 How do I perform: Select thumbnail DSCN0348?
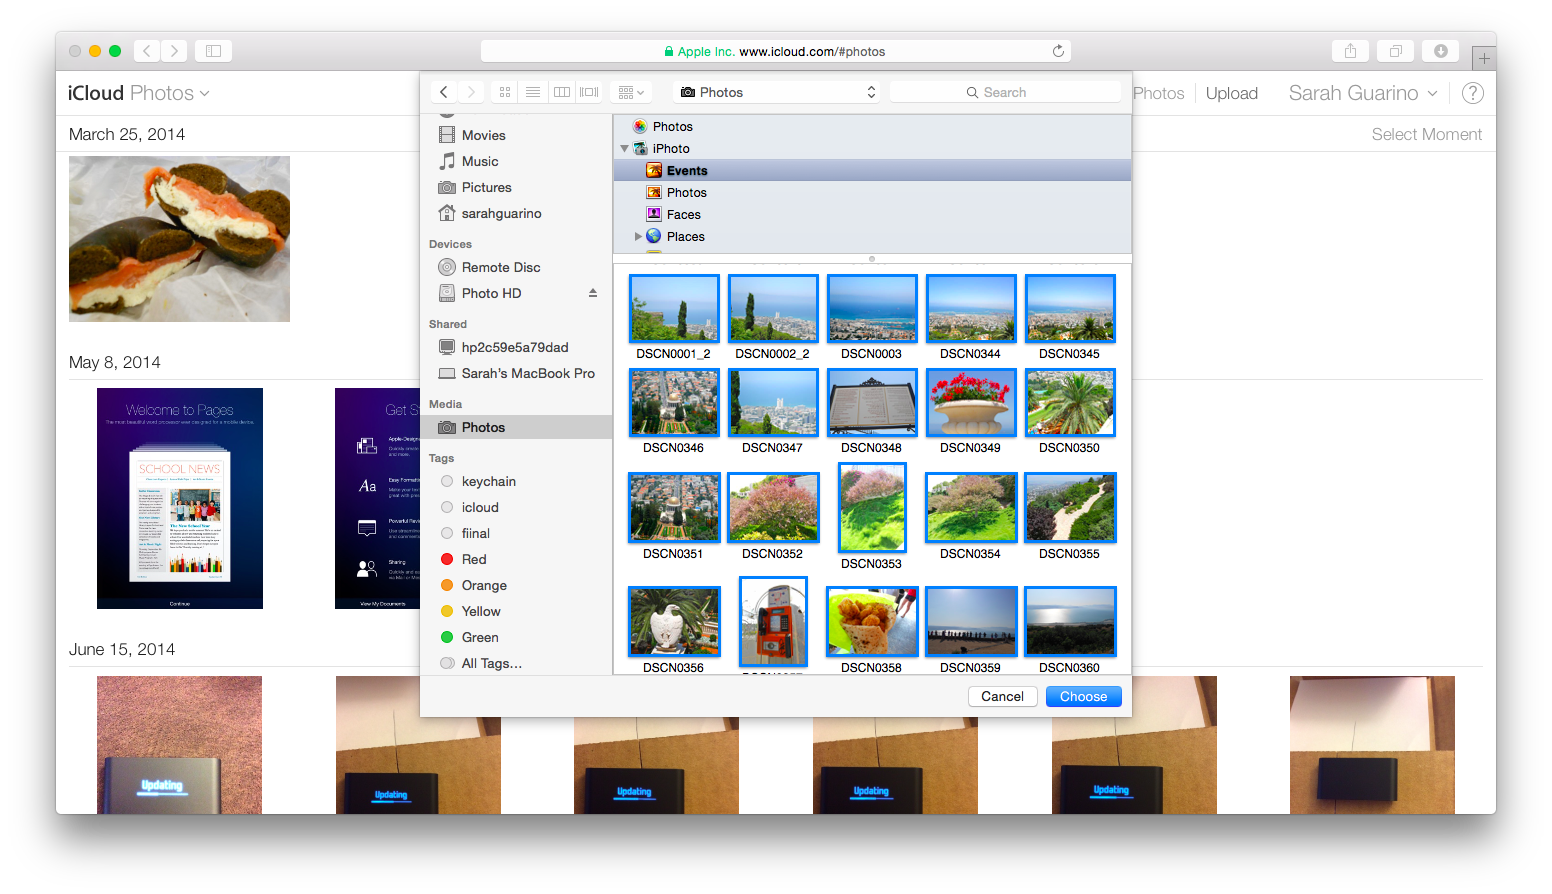click(x=872, y=403)
